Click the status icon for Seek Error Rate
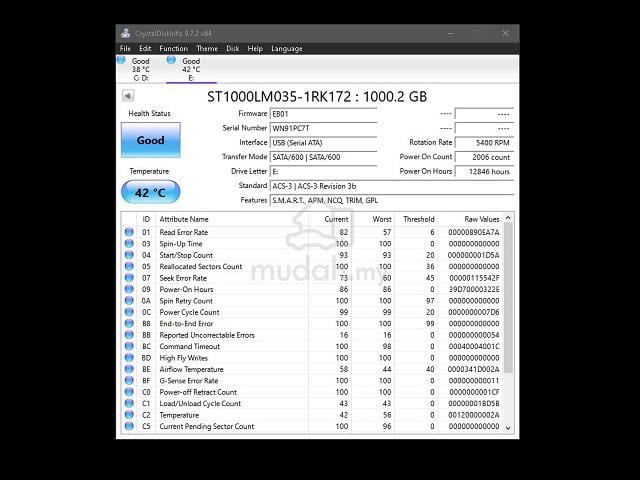The width and height of the screenshot is (640, 480). [x=129, y=278]
